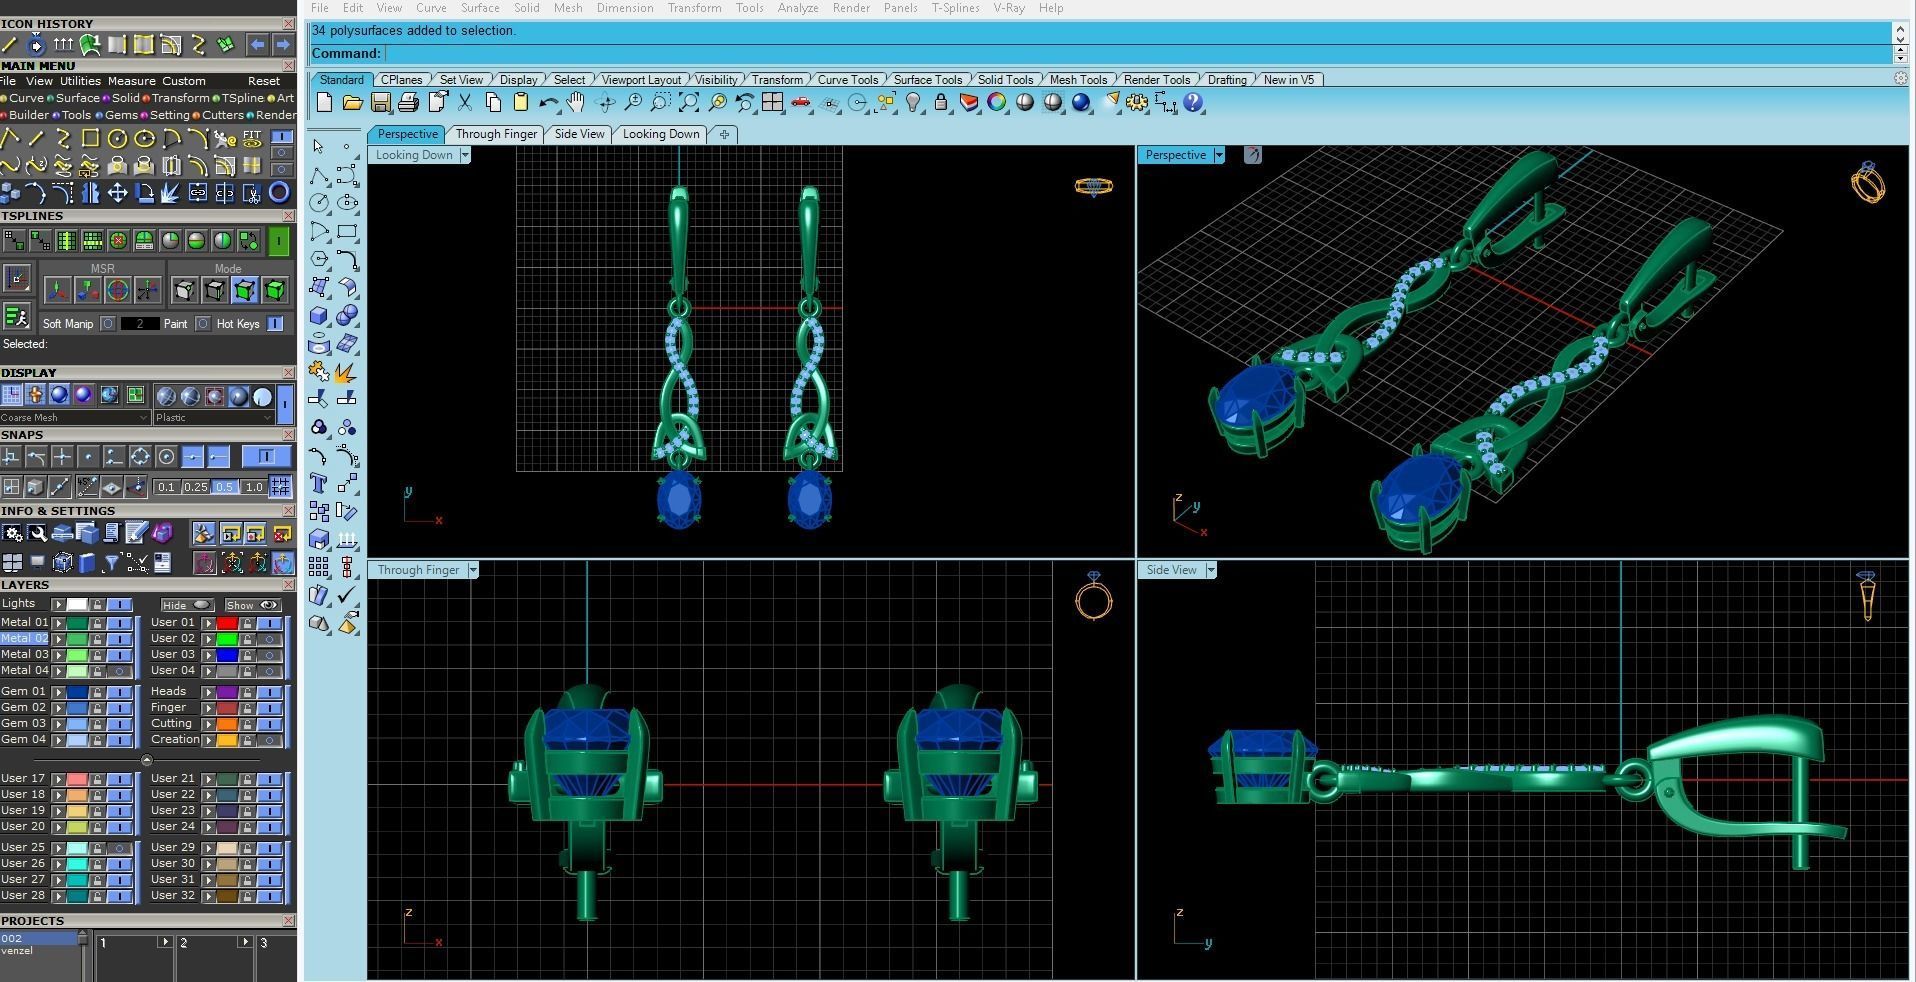This screenshot has height=982, width=1916.
Task: Click the New file icon in Standard toolbar
Action: 324,102
